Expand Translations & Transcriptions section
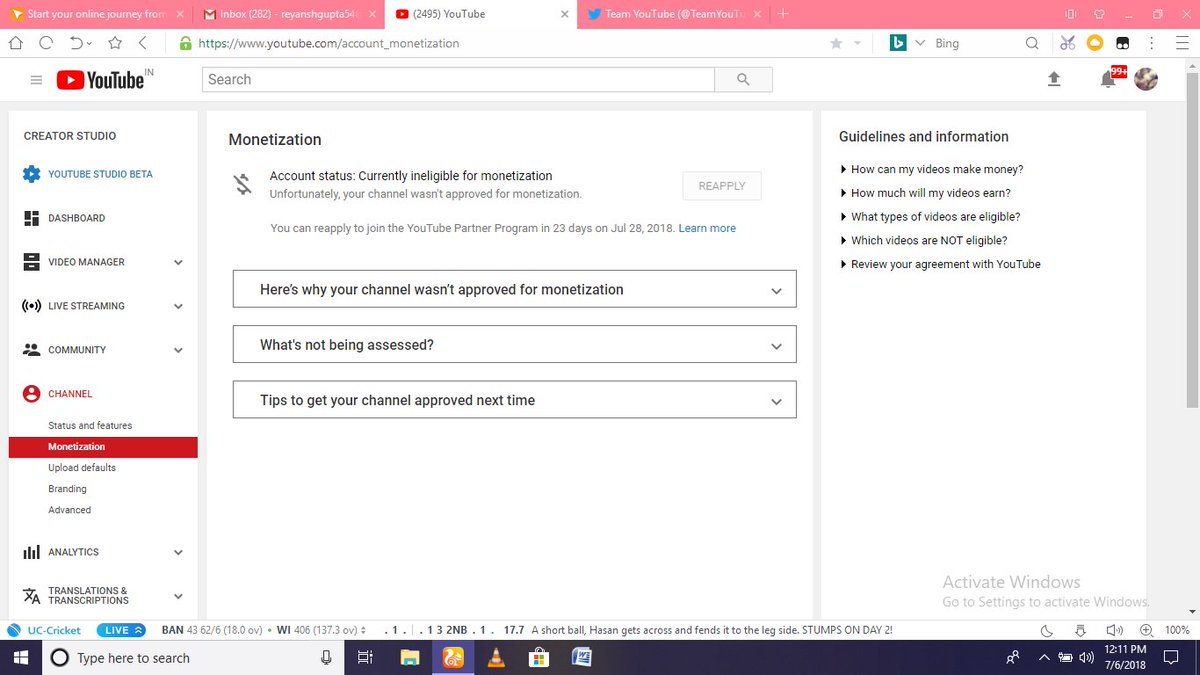 (x=178, y=596)
